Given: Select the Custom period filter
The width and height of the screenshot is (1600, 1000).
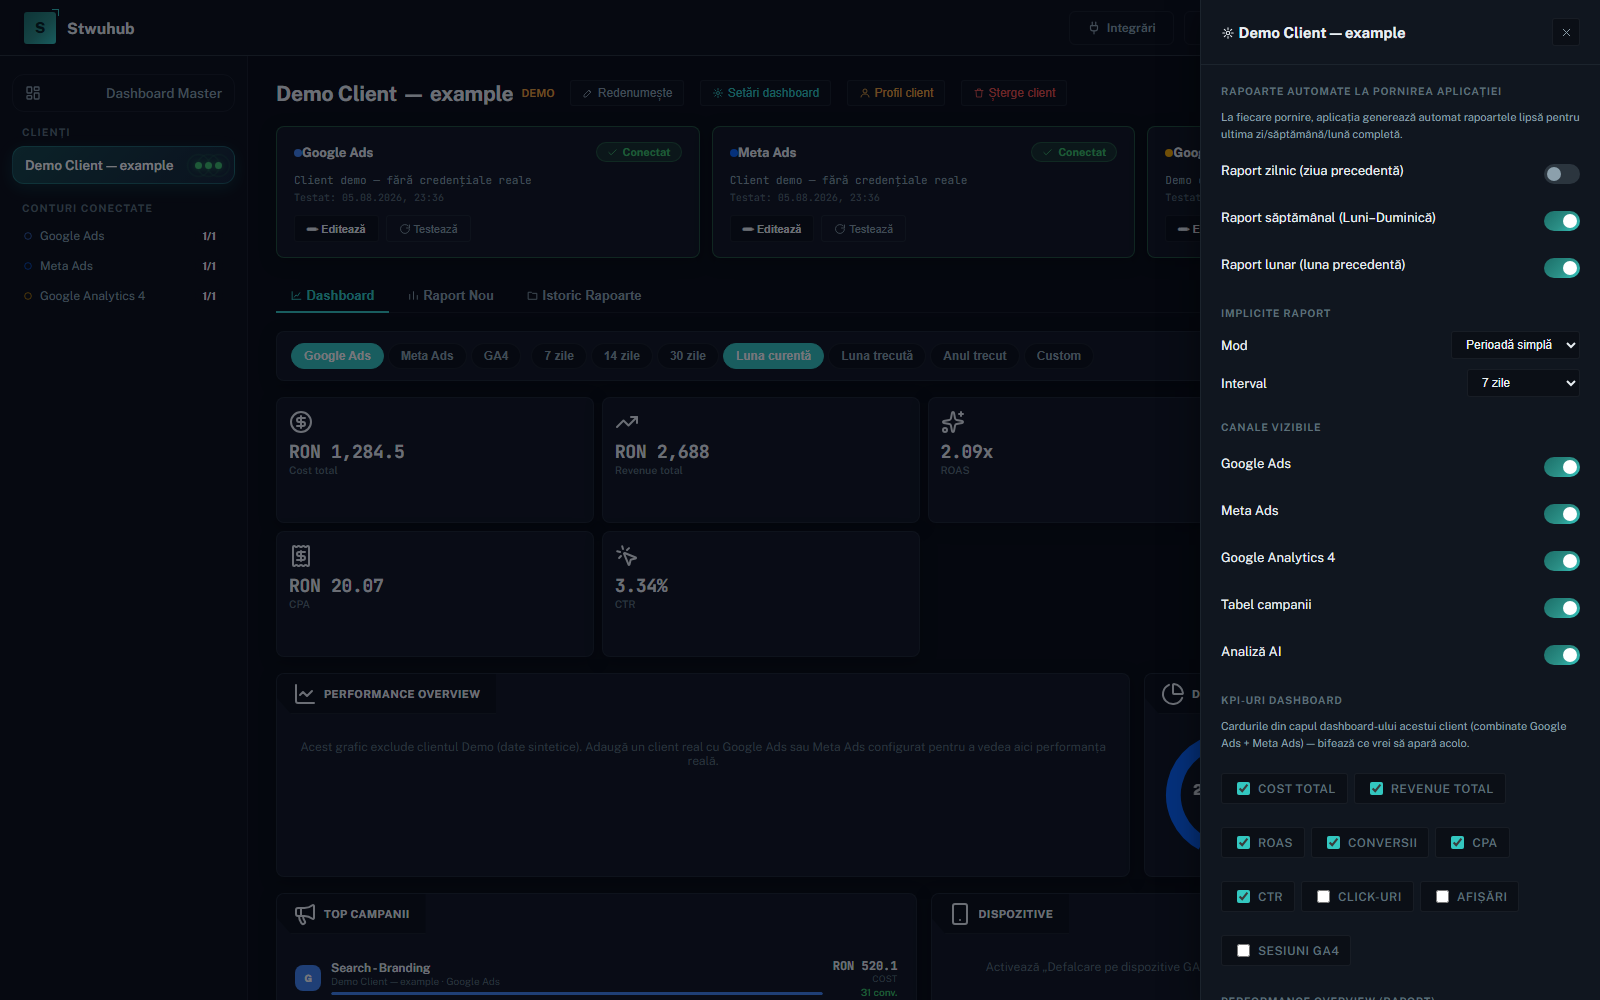Looking at the screenshot, I should (1059, 356).
